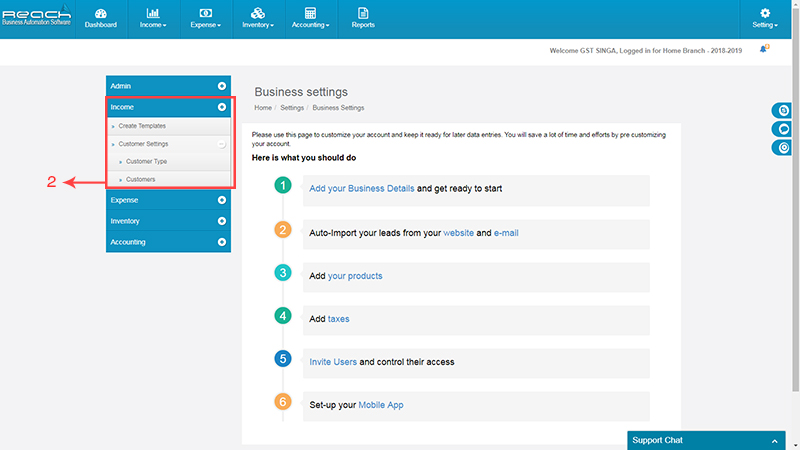Click the Admin sidebar header label
The height and width of the screenshot is (450, 800).
click(x=121, y=86)
